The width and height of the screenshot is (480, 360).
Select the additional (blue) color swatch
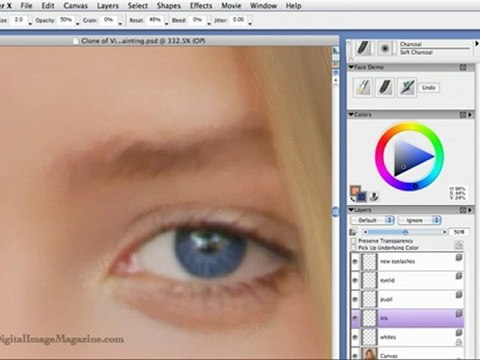pos(361,197)
